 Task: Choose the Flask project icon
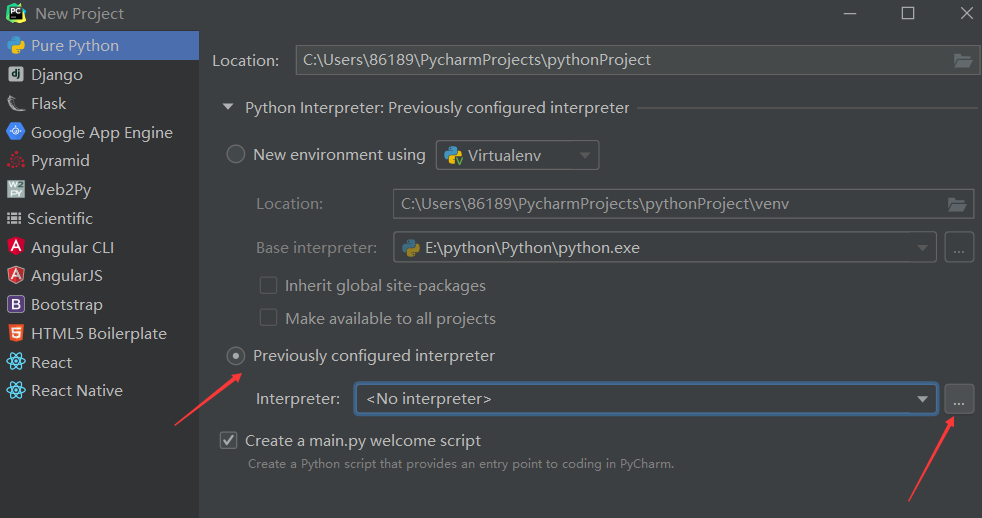coord(15,104)
